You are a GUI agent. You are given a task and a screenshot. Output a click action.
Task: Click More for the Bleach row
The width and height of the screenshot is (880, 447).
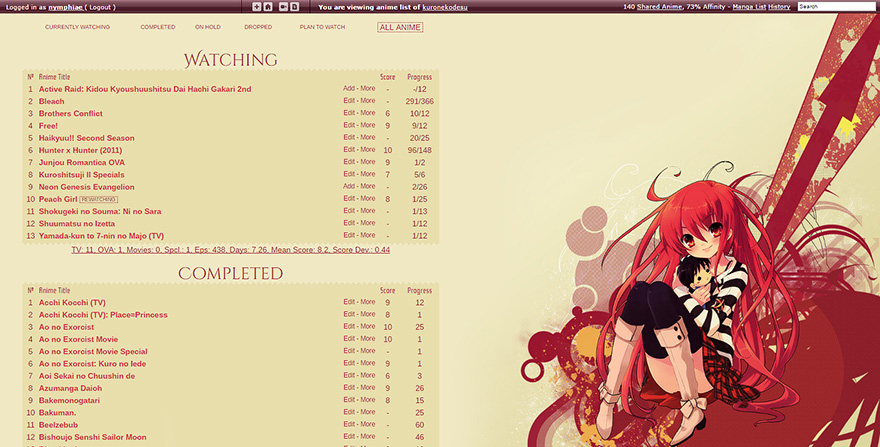click(x=368, y=101)
